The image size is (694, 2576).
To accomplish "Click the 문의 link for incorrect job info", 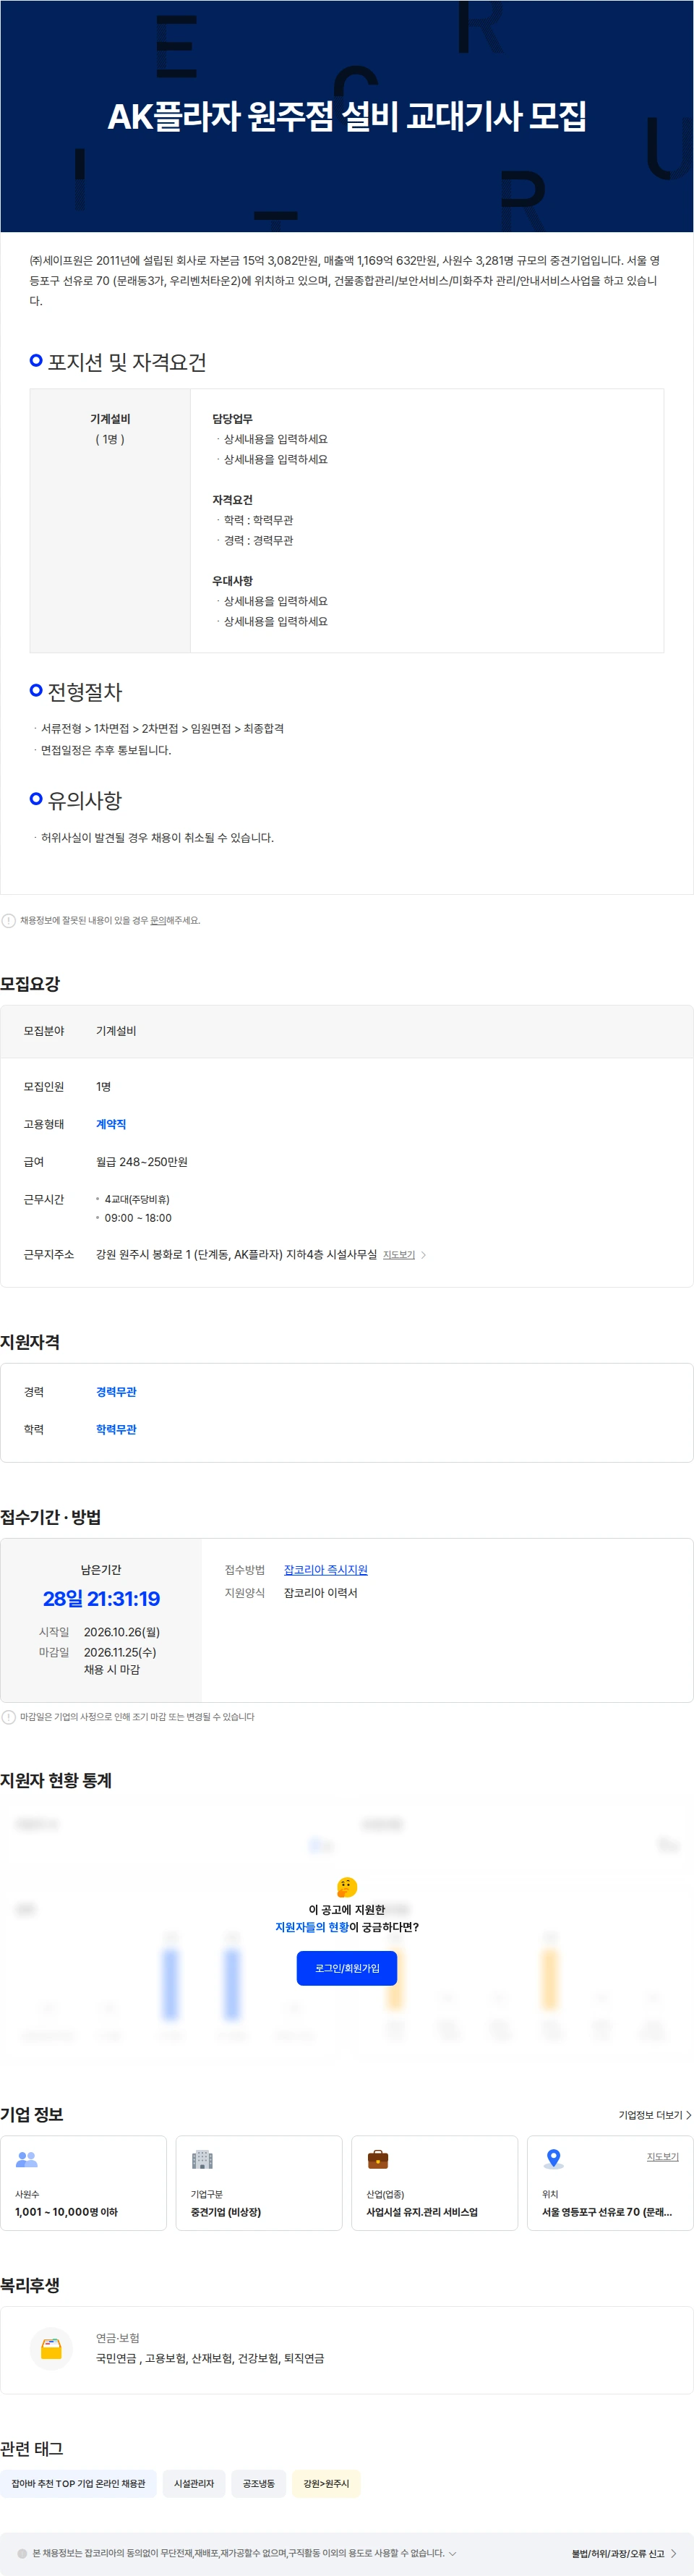I will point(158,920).
